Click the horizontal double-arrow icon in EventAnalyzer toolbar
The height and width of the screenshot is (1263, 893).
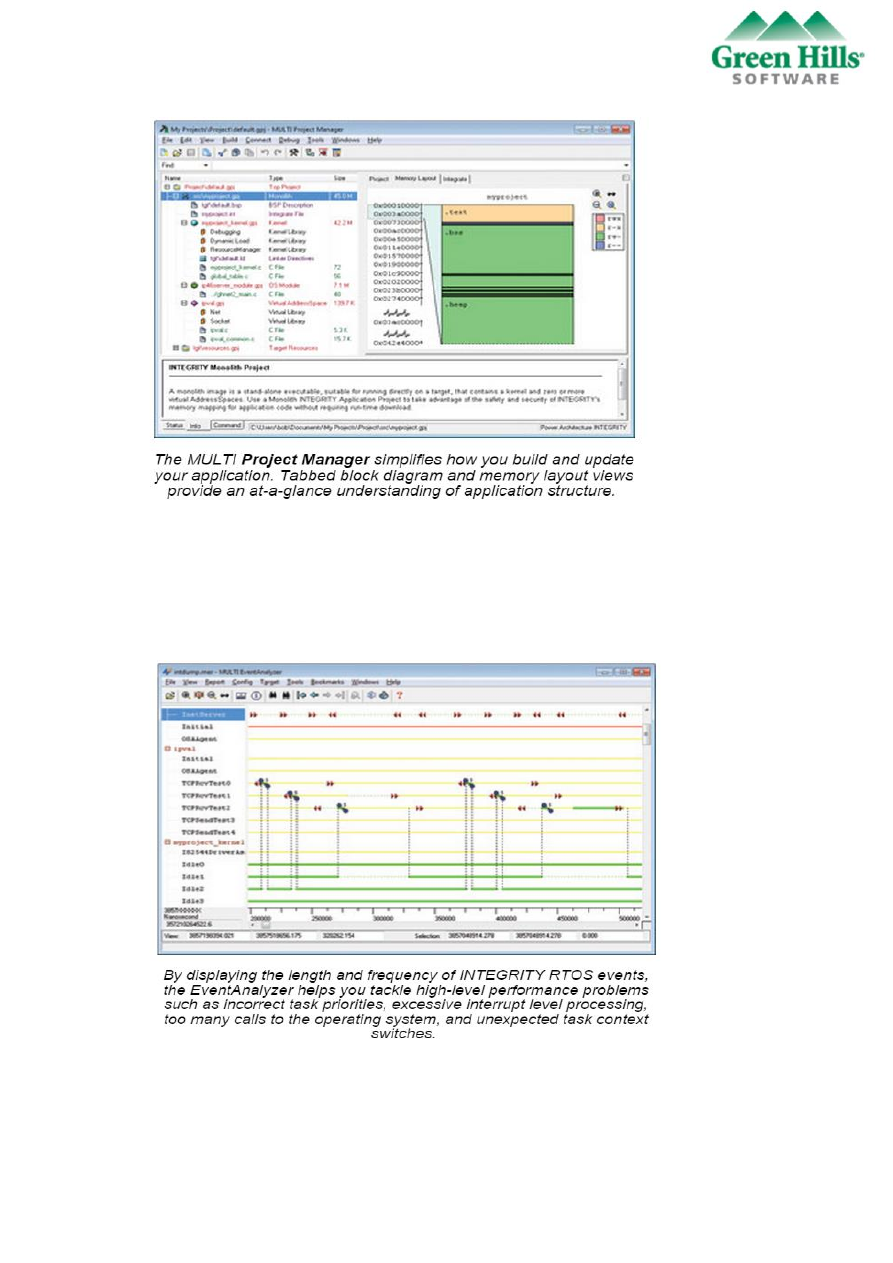(225, 694)
